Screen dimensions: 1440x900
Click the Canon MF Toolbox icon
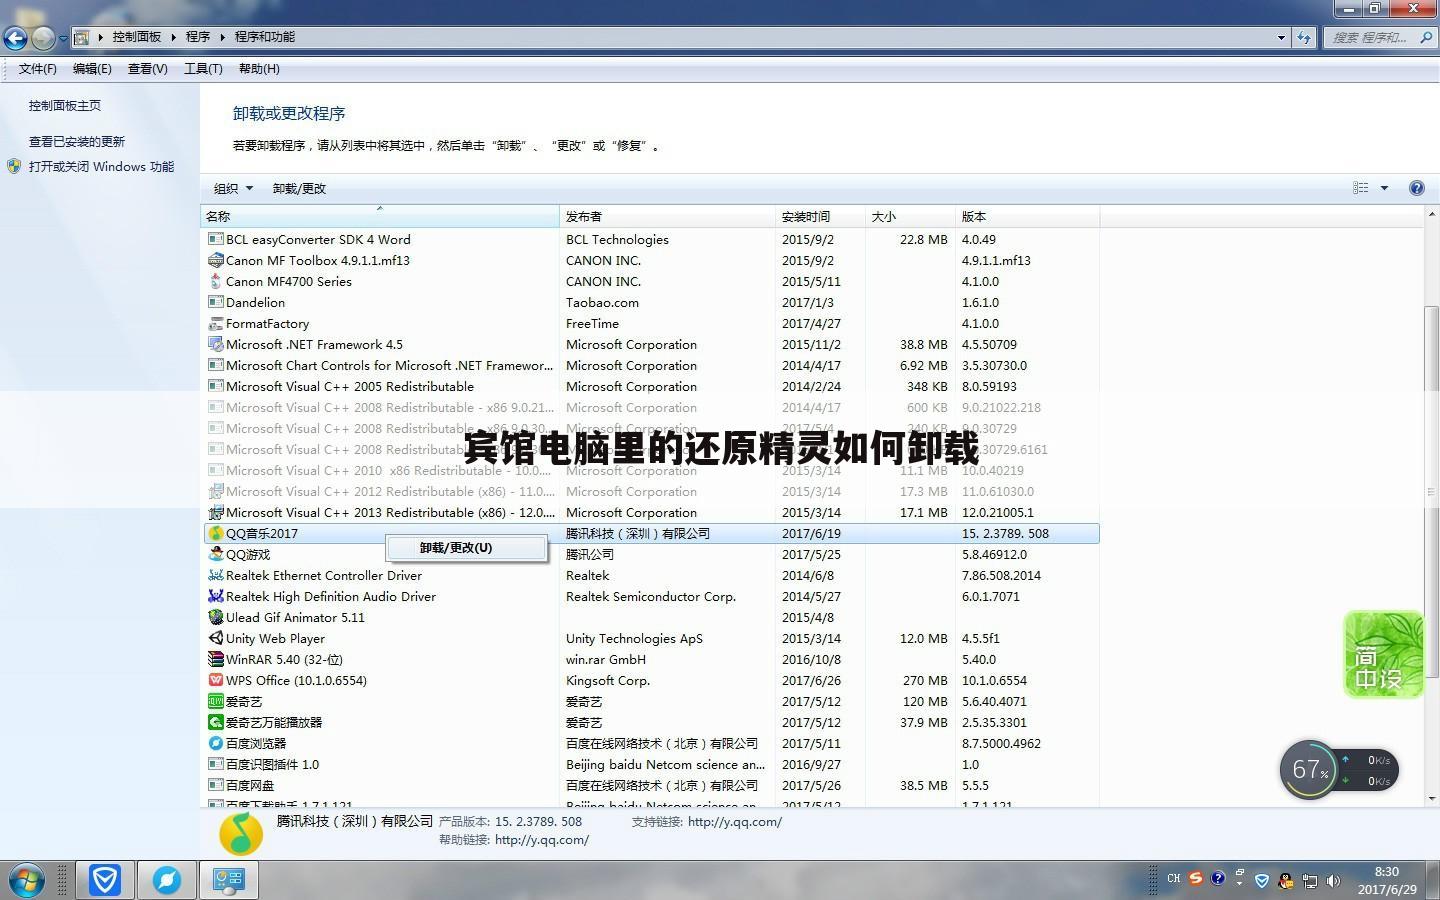215,261
